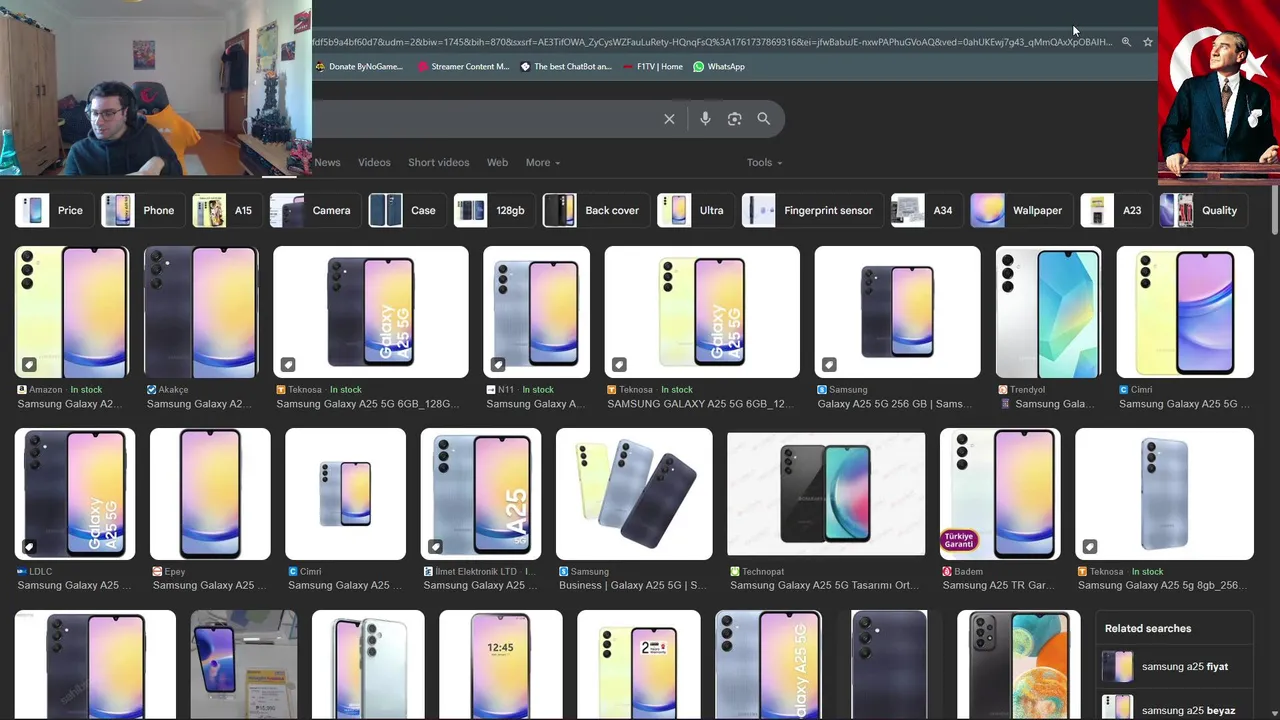Open Google Lens image search icon

[x=734, y=119]
